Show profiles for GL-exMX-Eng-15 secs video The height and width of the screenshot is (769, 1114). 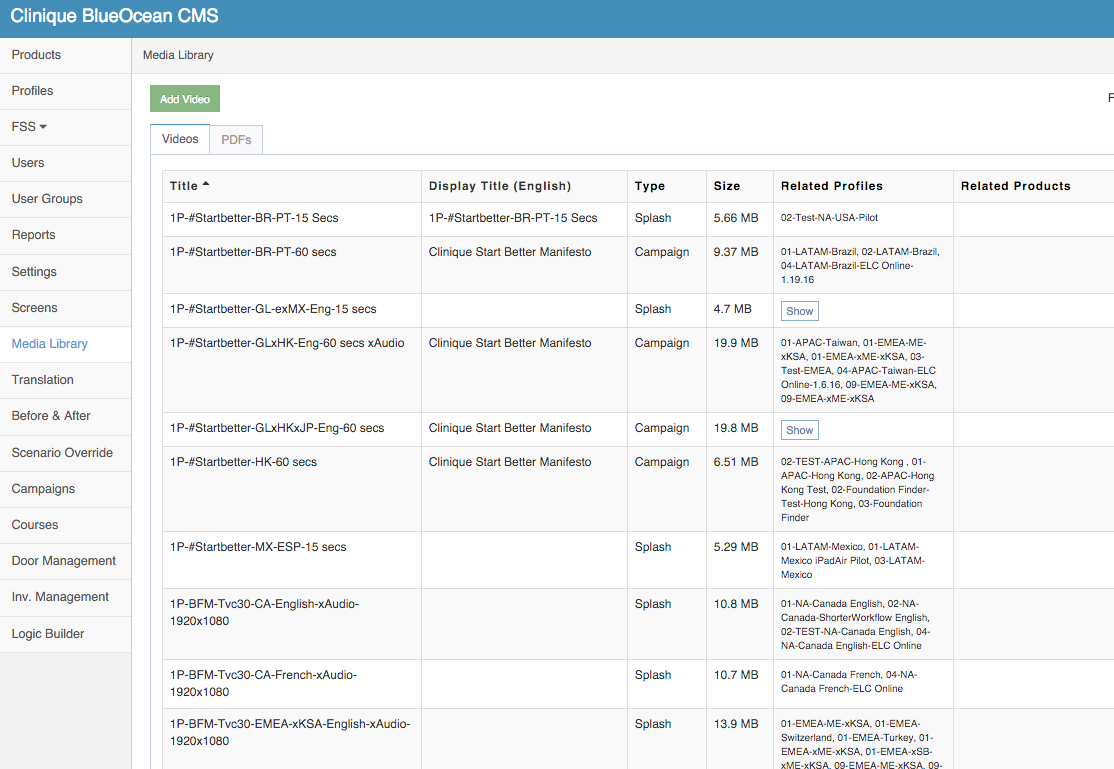(x=799, y=311)
